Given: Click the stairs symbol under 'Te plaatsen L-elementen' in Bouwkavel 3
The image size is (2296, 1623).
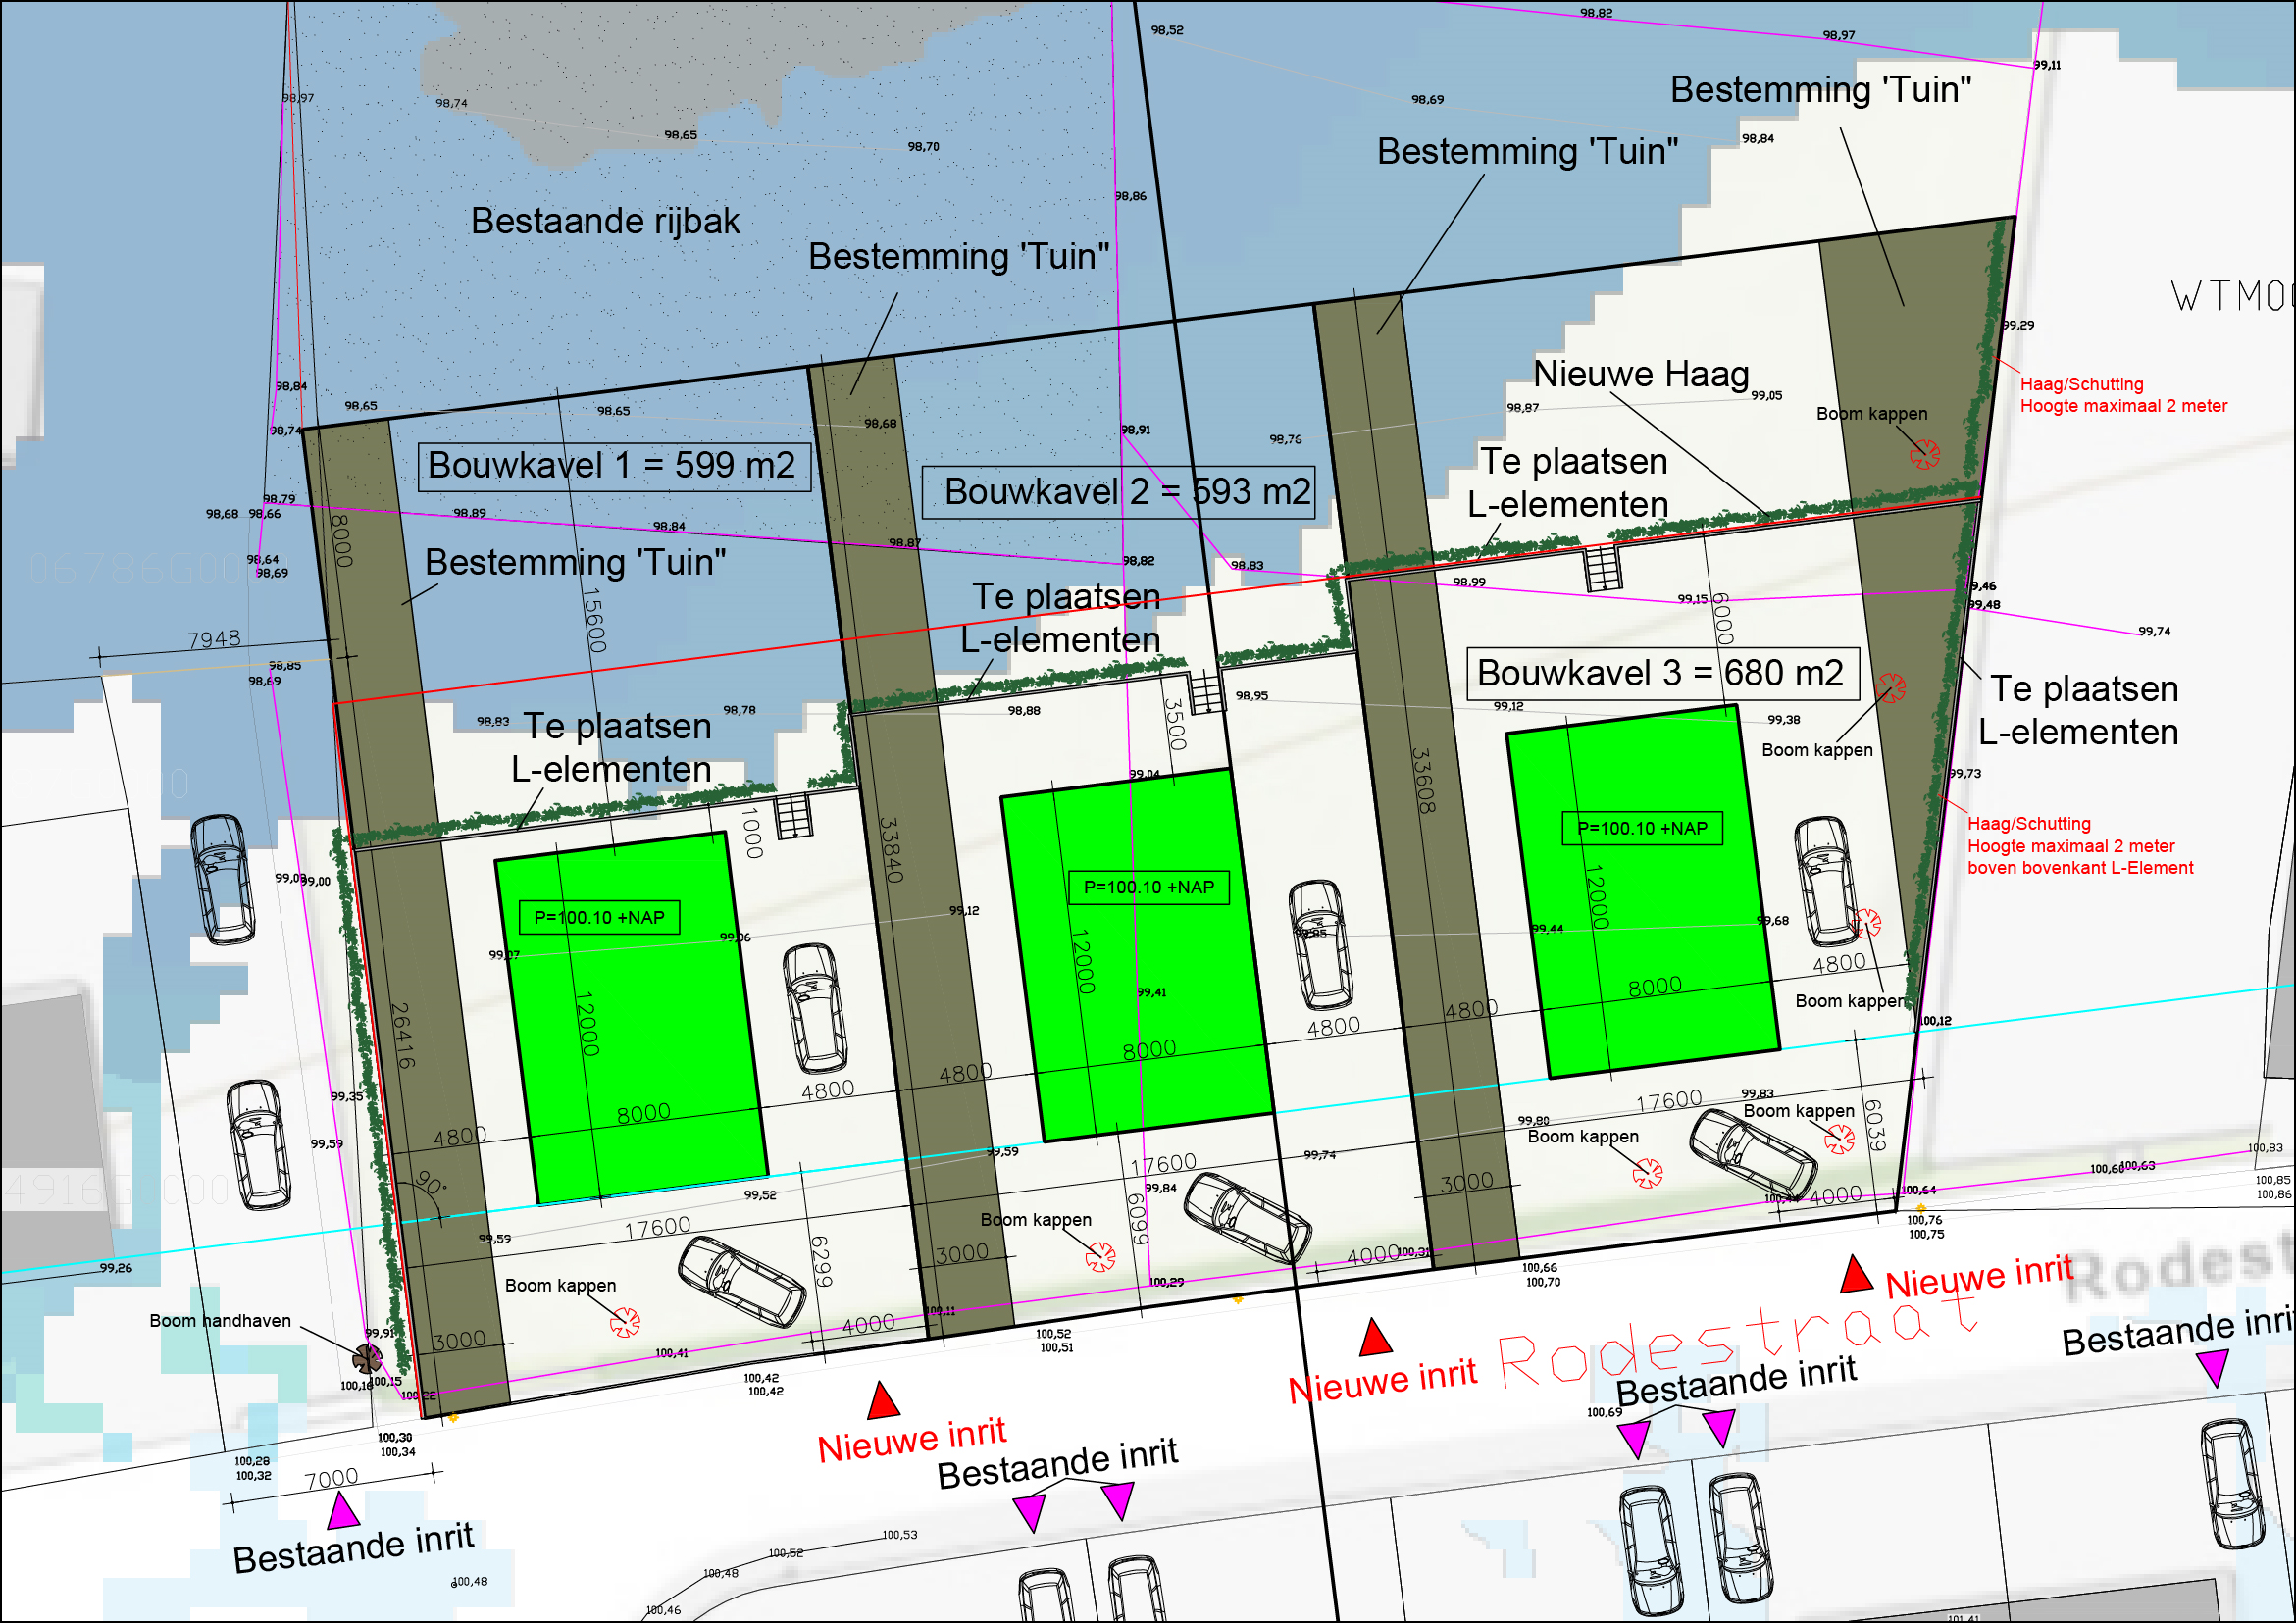Looking at the screenshot, I should 1603,568.
